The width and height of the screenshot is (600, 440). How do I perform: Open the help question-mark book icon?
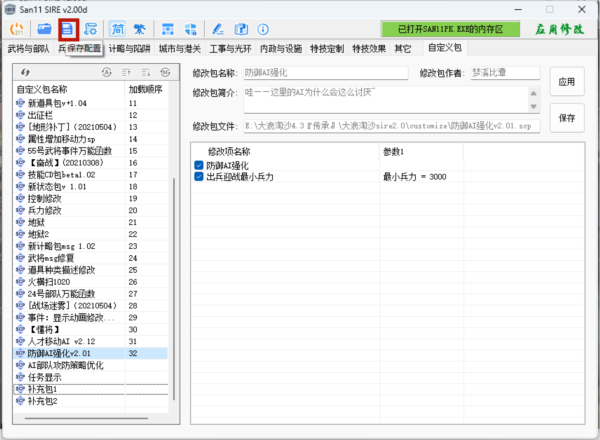241,29
